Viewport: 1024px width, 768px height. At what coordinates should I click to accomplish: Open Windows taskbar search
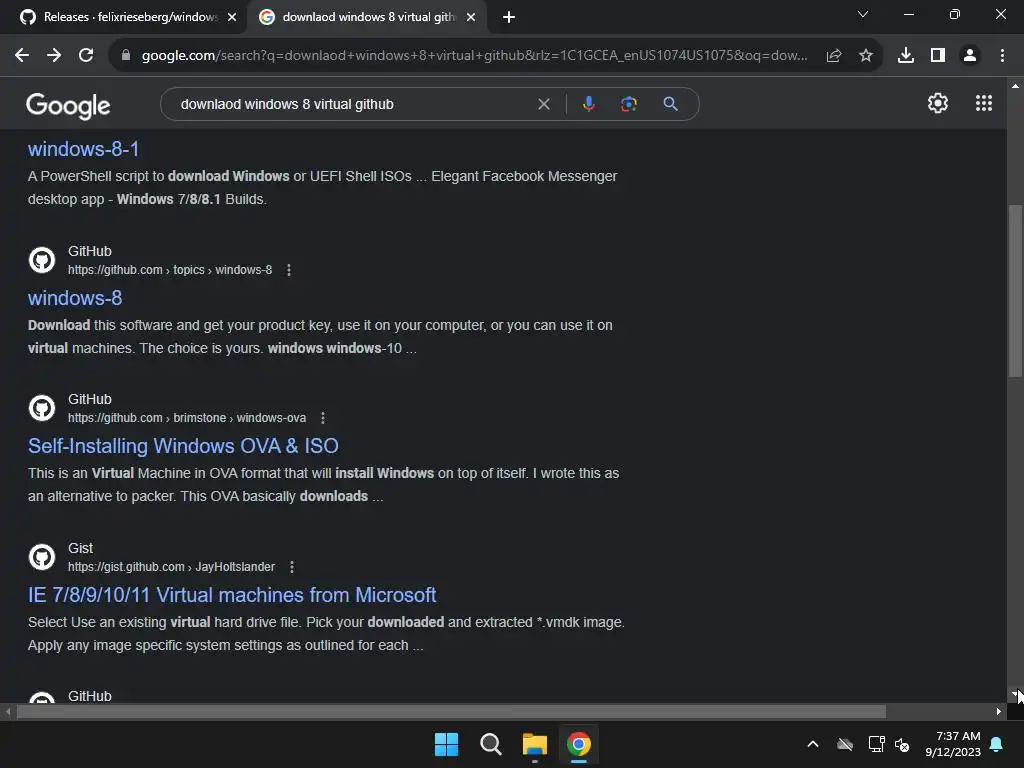[490, 744]
